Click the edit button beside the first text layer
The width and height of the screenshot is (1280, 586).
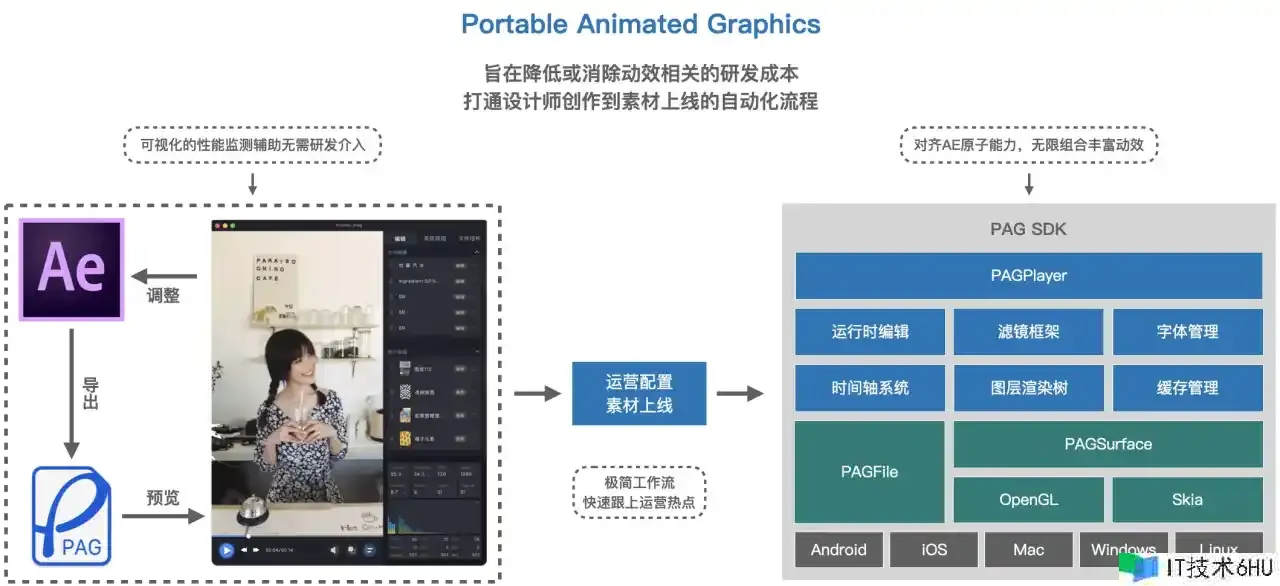pos(460,267)
